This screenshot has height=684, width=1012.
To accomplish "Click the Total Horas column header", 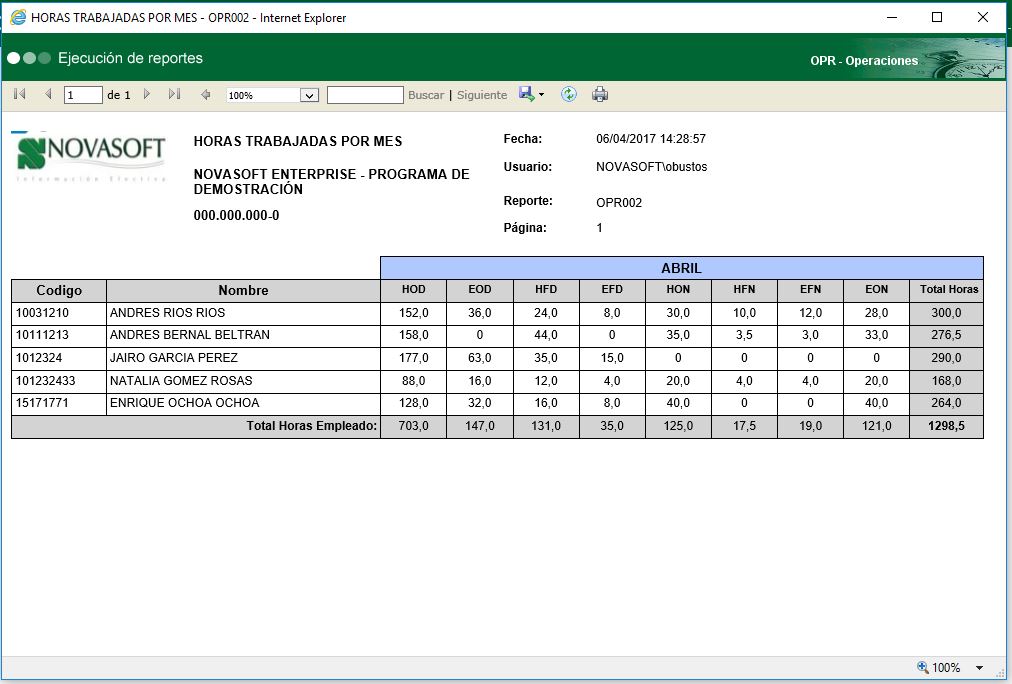I will tap(949, 290).
